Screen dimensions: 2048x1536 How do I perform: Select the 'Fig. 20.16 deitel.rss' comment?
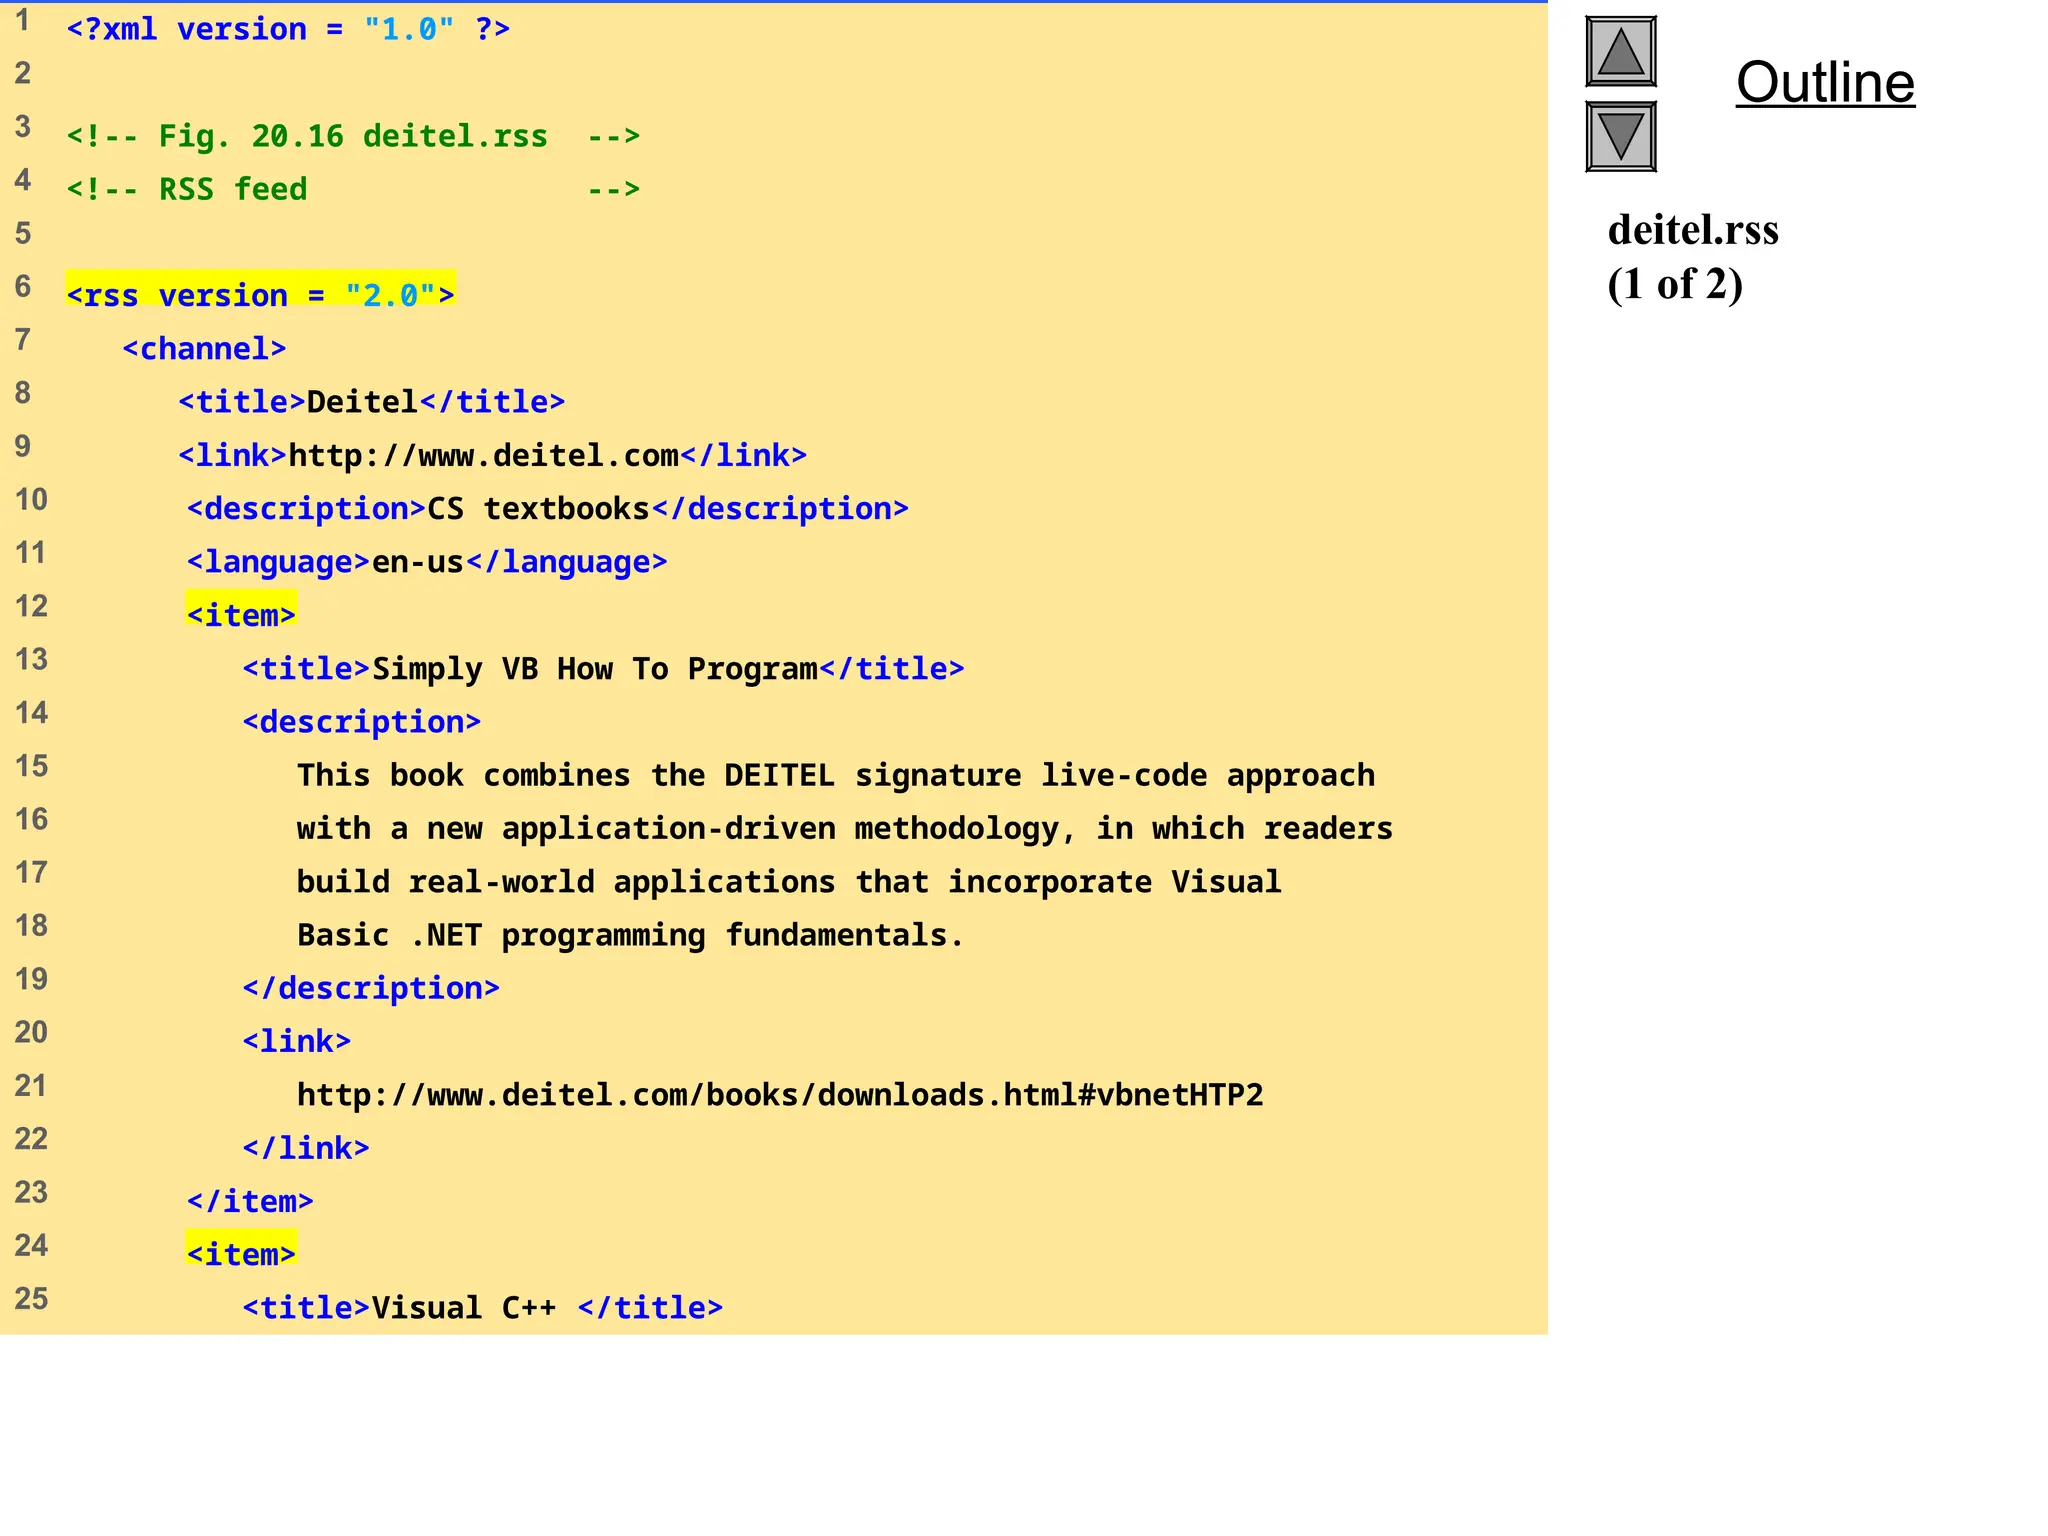click(353, 136)
